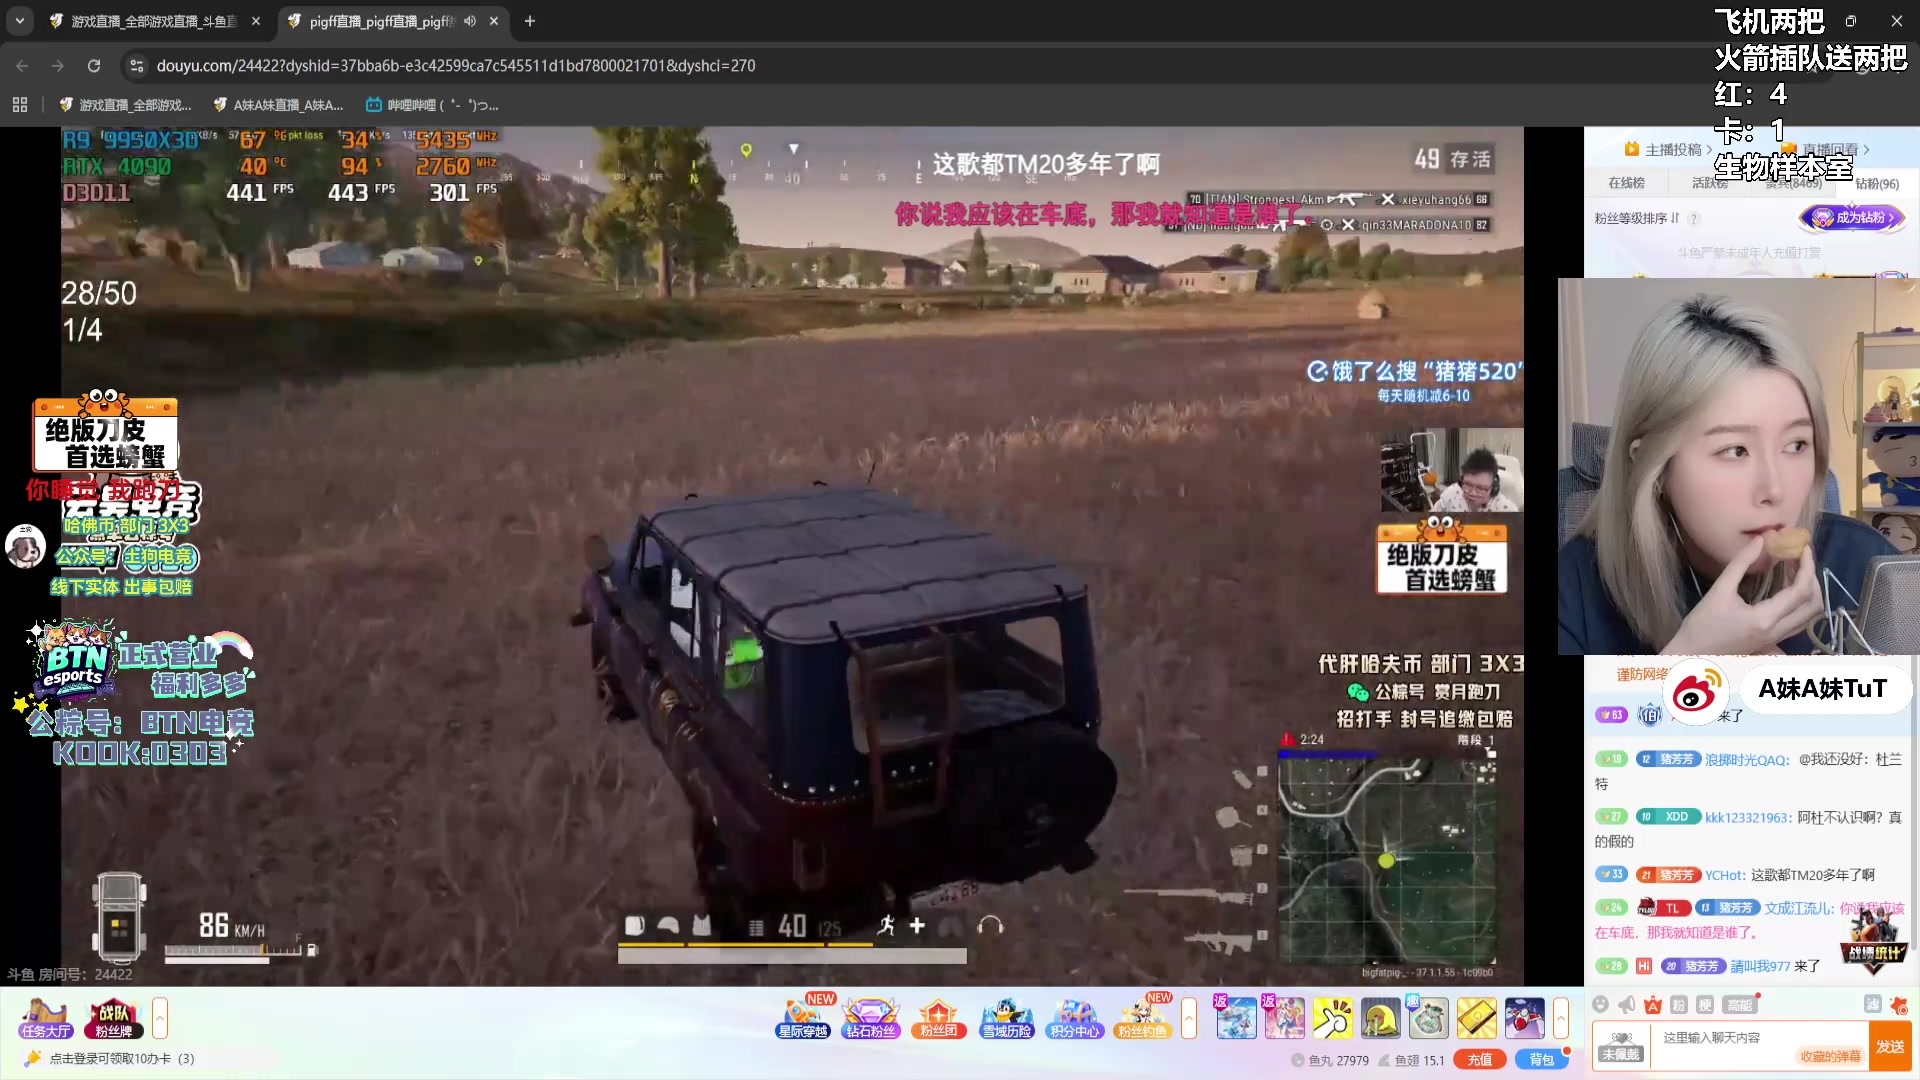Open the 游戏直播_全部游戏 bookmark
The image size is (1920, 1080).
click(125, 105)
